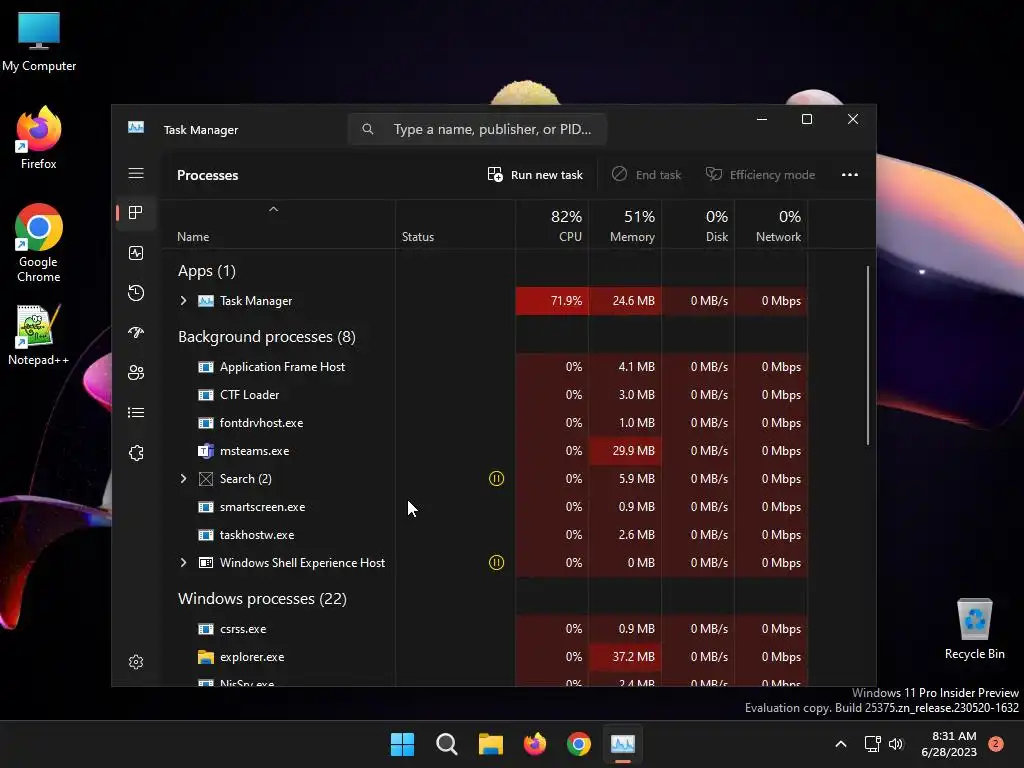The height and width of the screenshot is (768, 1024).
Task: Sort by the Network column header
Action: (771, 225)
